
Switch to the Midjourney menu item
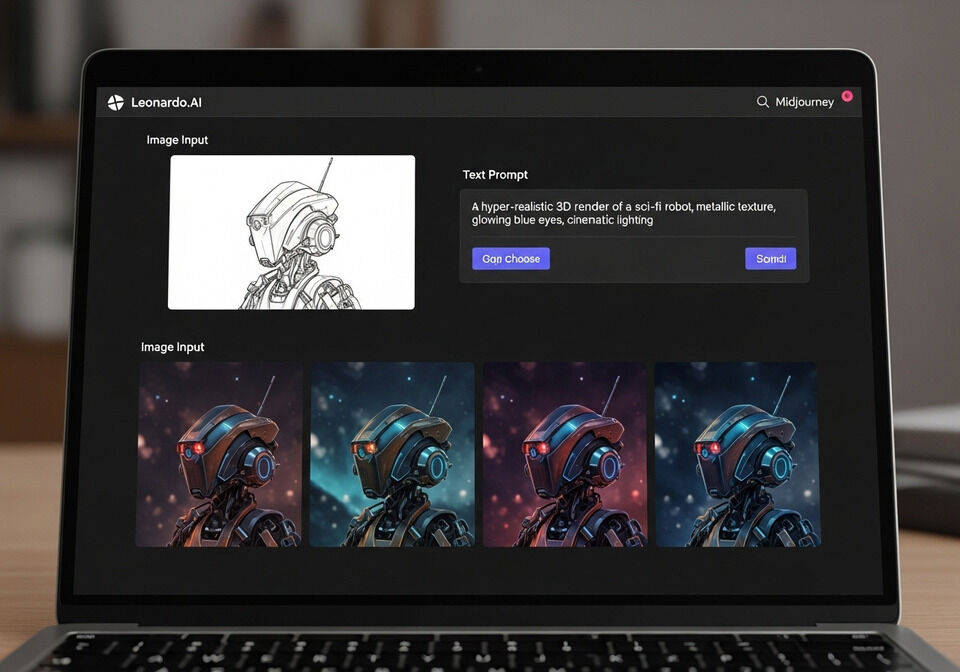(x=805, y=101)
